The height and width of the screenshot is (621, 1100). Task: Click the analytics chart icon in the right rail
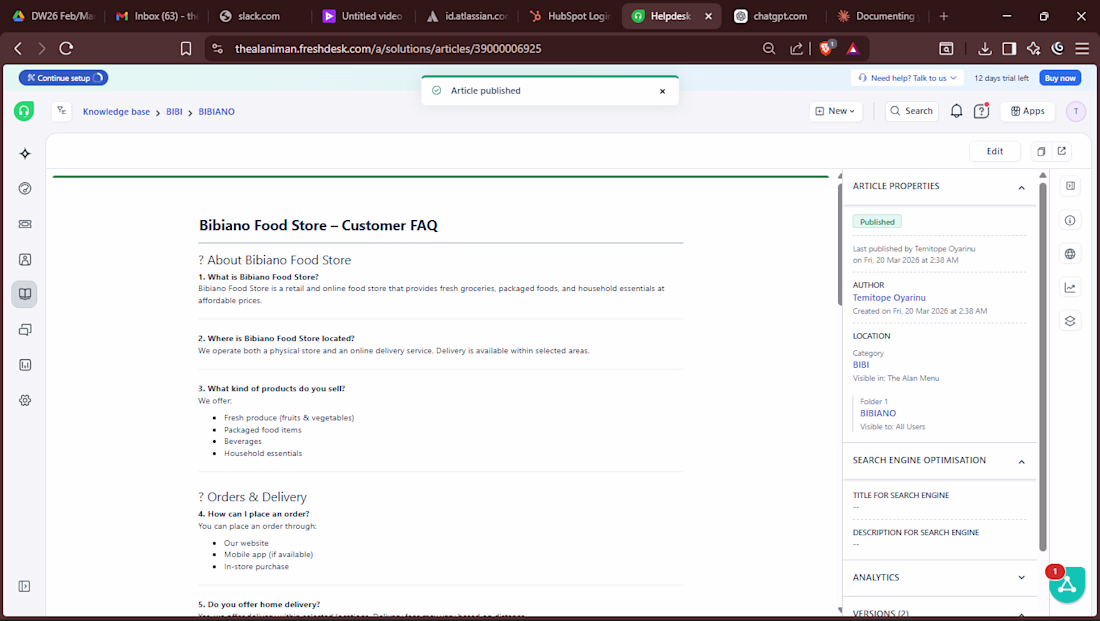point(1070,288)
